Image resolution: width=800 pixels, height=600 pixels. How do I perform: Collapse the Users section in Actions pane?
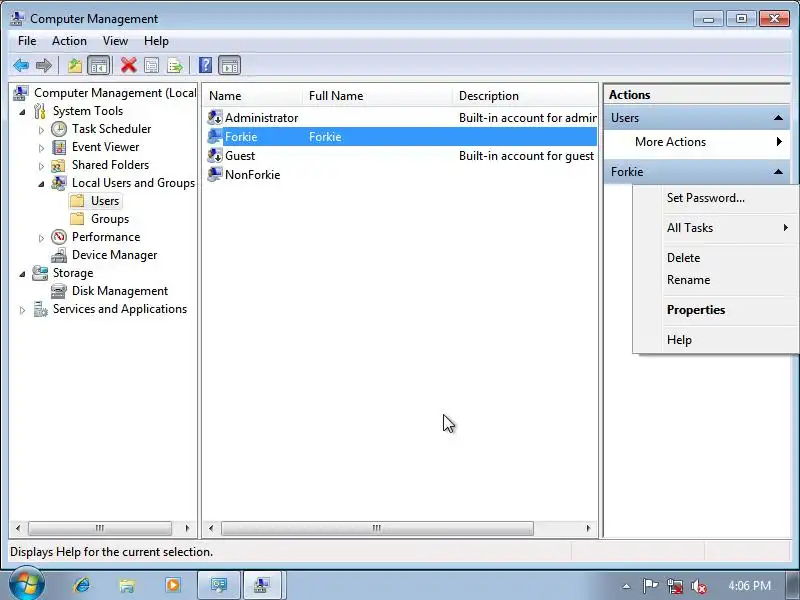click(778, 118)
